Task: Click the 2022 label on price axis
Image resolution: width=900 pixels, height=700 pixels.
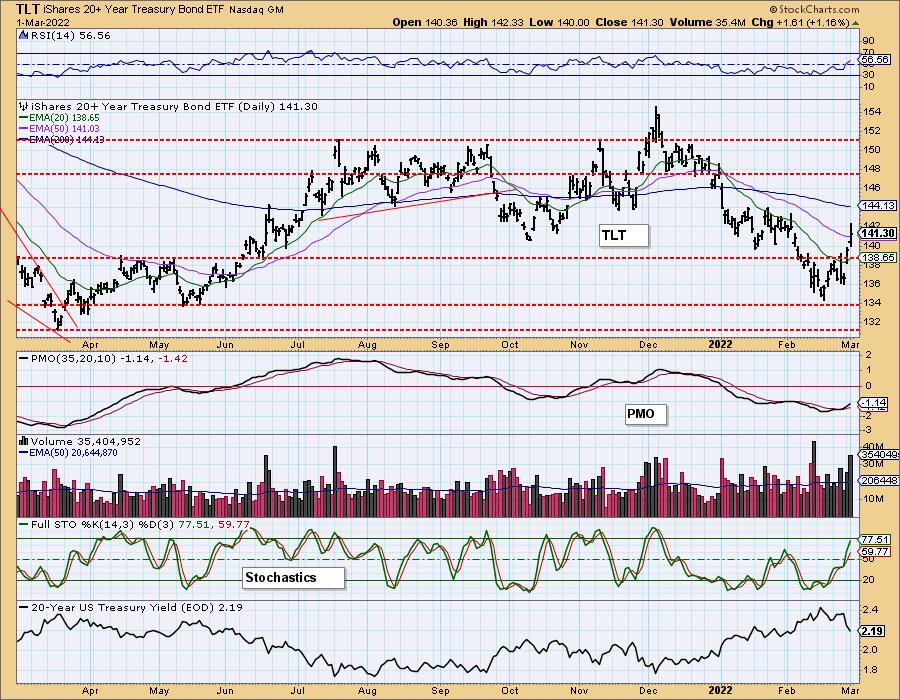Action: [720, 344]
